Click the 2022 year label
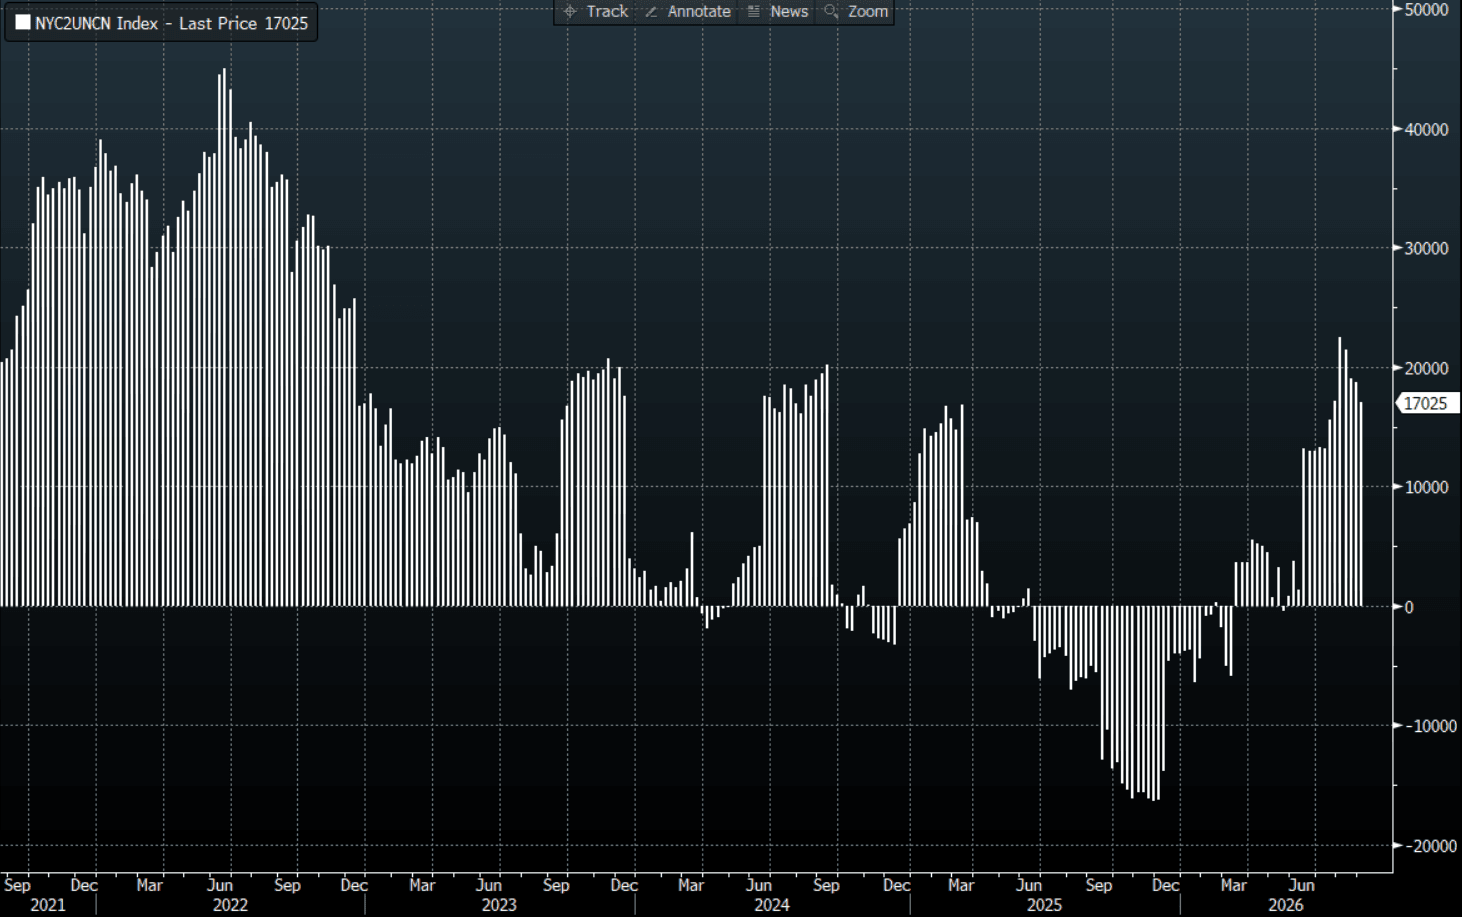The image size is (1462, 917). [x=230, y=905]
